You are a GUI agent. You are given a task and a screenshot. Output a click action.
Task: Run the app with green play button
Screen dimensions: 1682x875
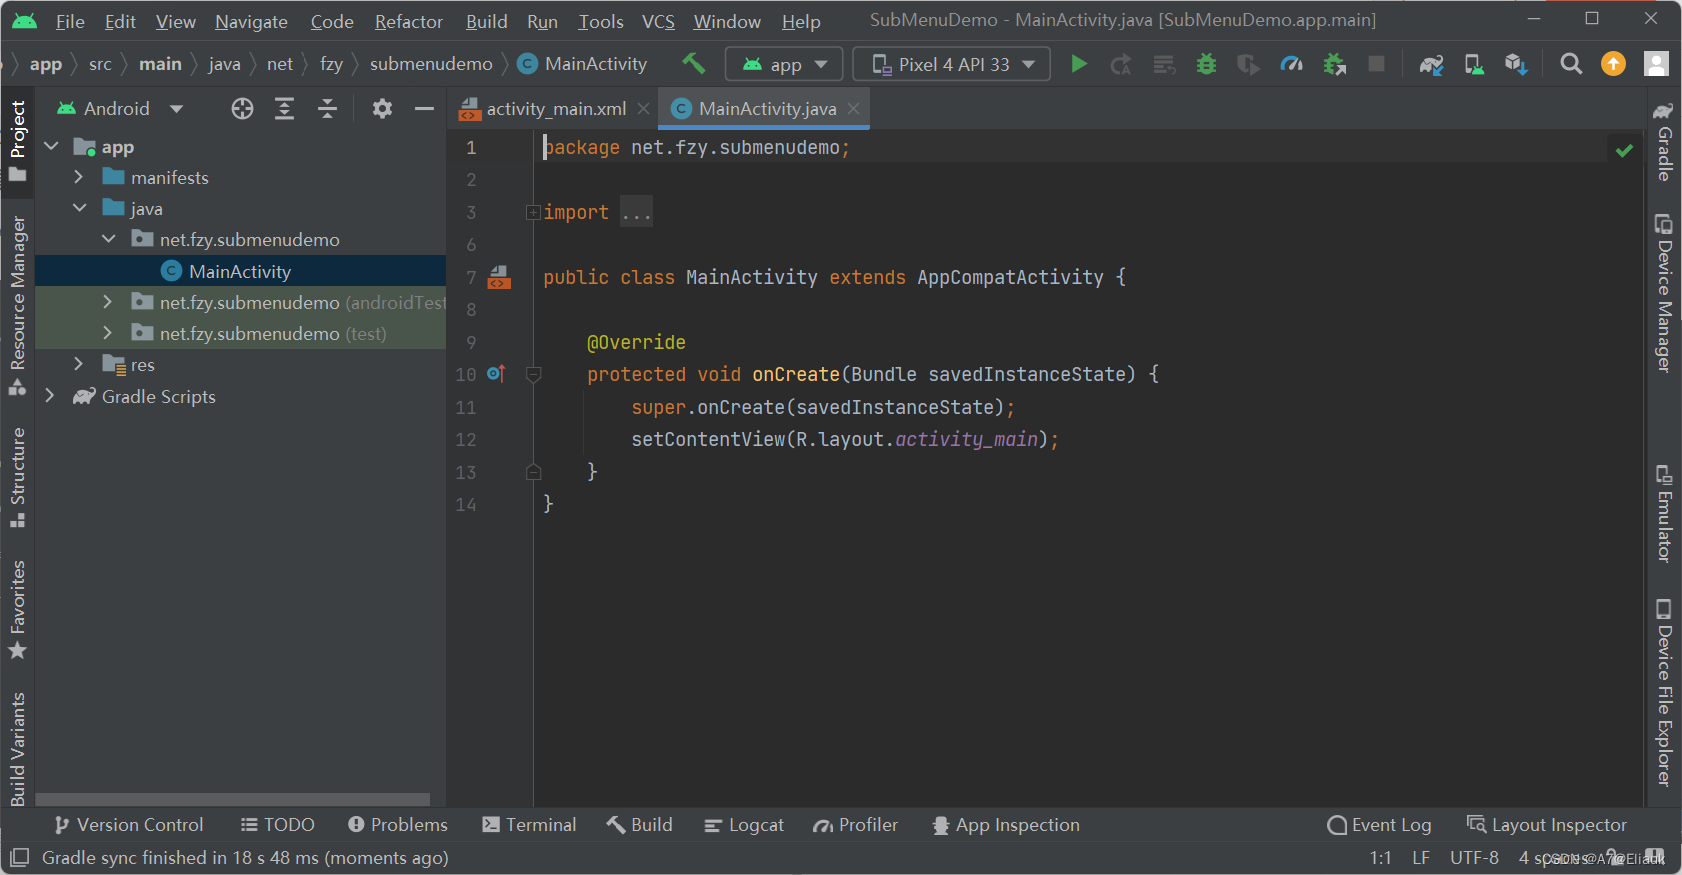[x=1079, y=64]
